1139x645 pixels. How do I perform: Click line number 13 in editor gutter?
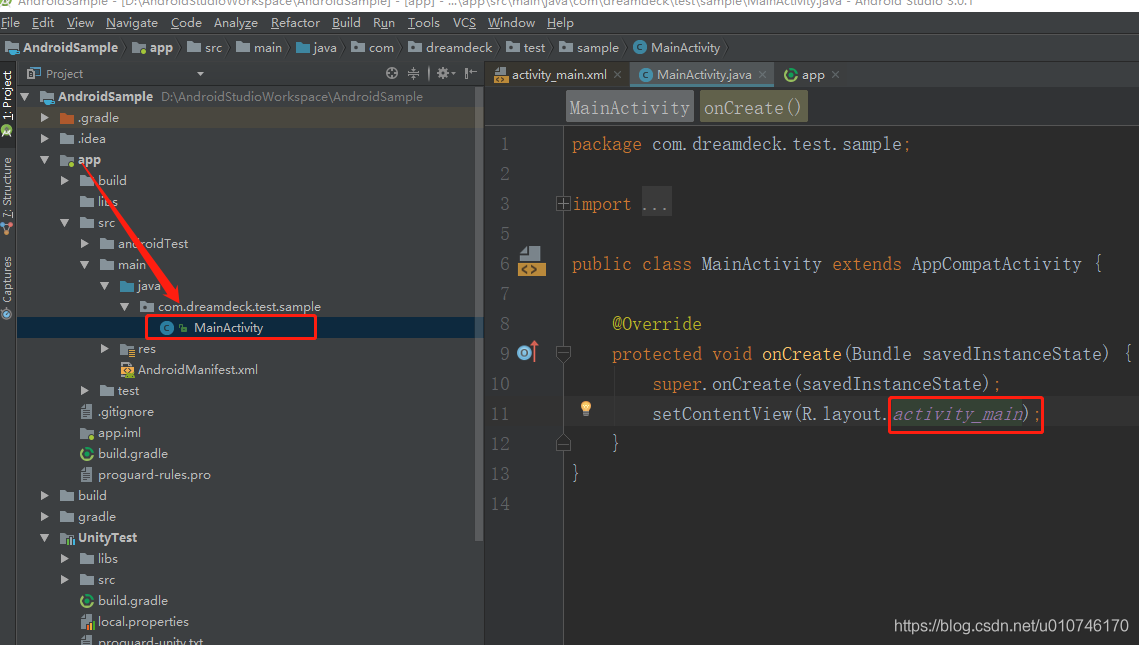[500, 474]
